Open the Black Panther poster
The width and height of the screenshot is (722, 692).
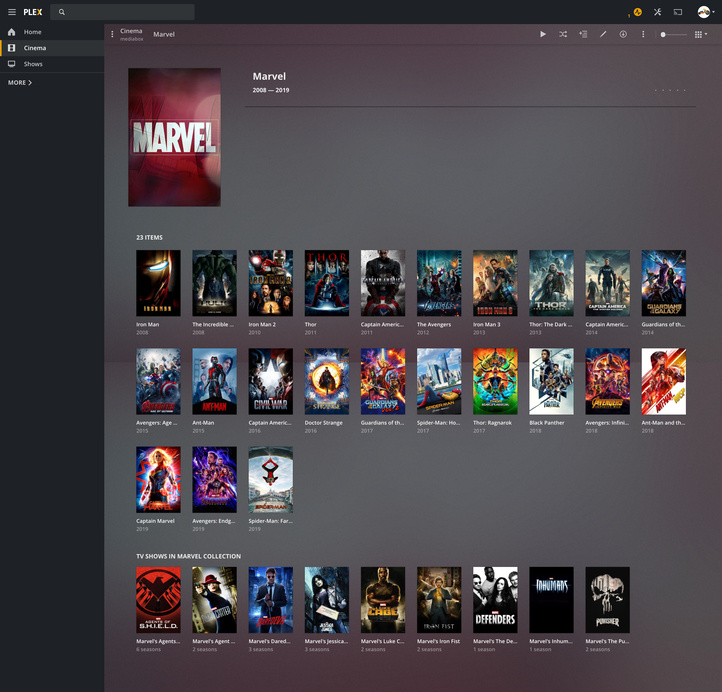pos(551,381)
